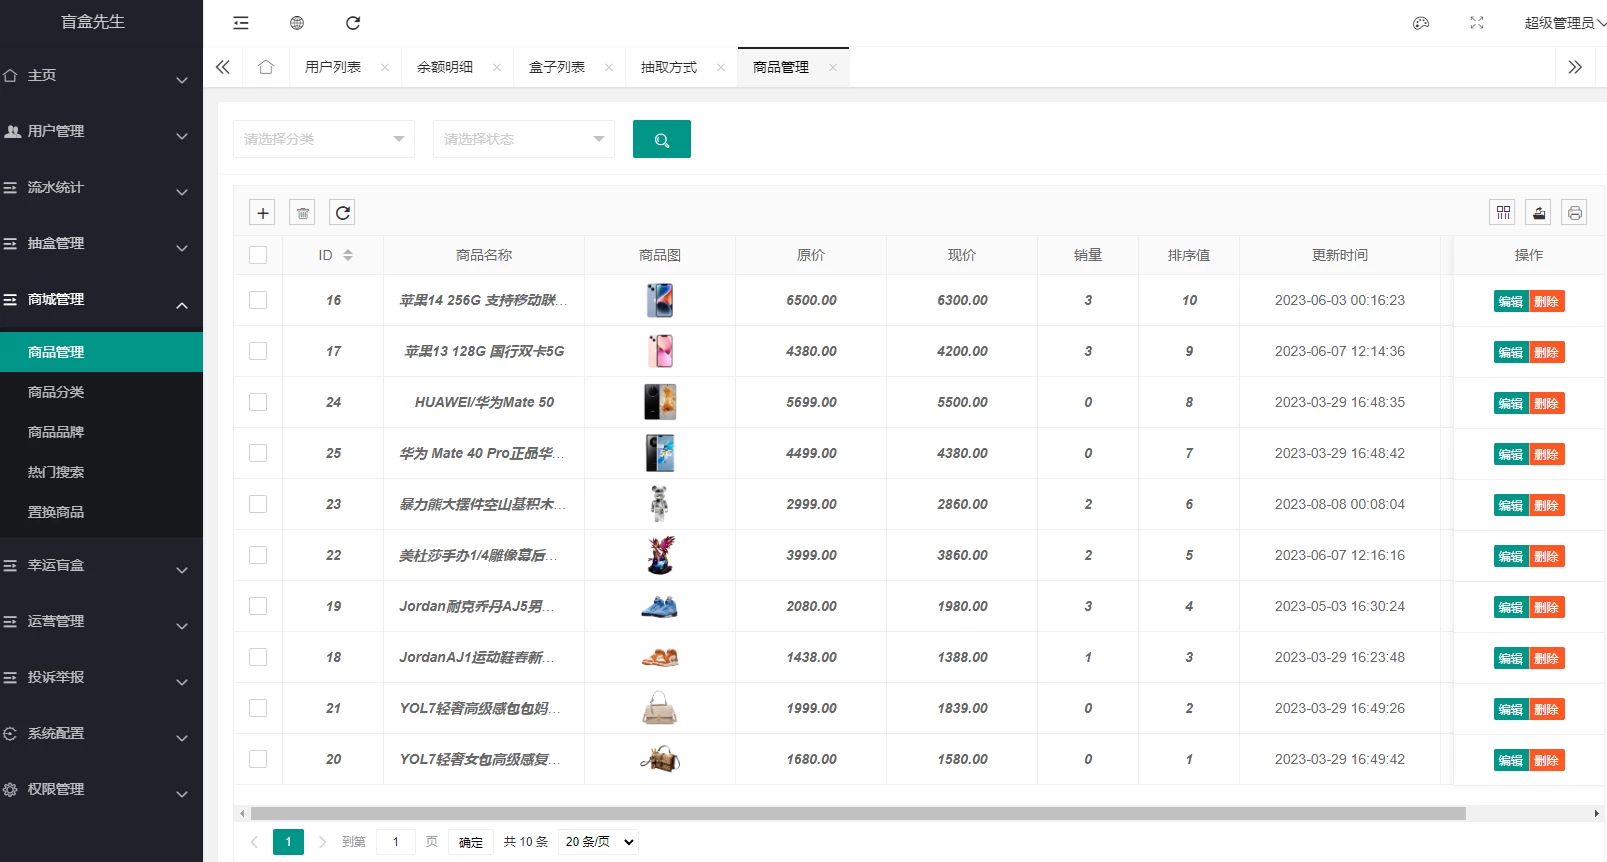Open the globe website icon
1607x862 pixels.
pyautogui.click(x=297, y=23)
